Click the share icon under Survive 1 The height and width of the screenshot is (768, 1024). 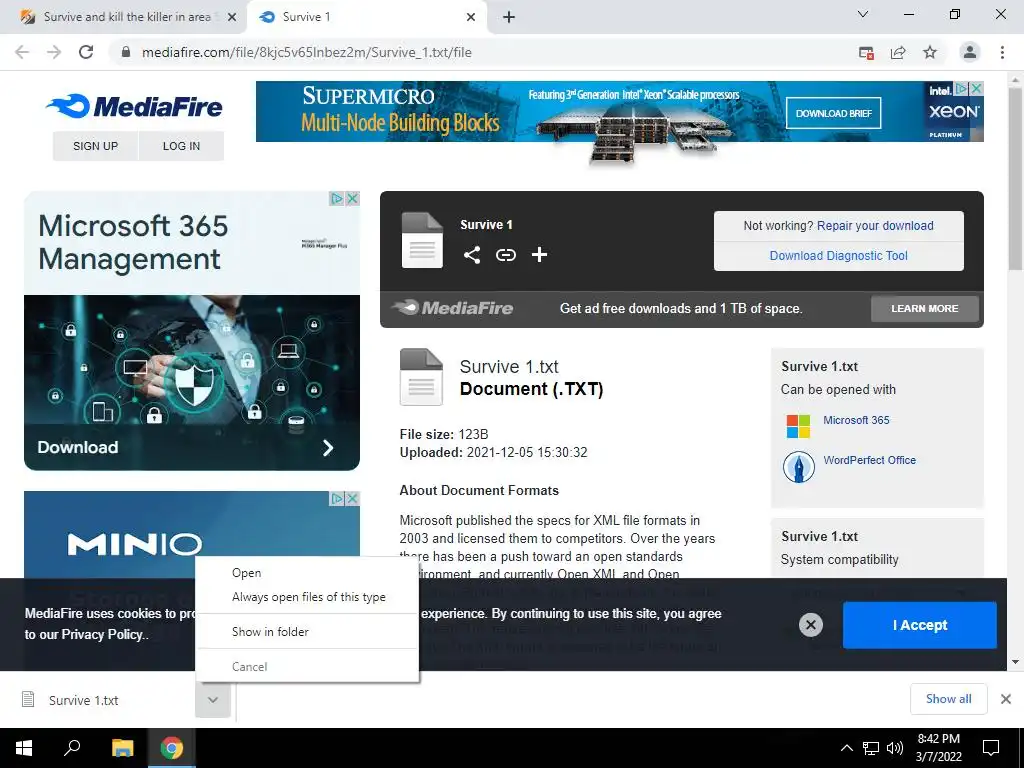click(x=472, y=255)
